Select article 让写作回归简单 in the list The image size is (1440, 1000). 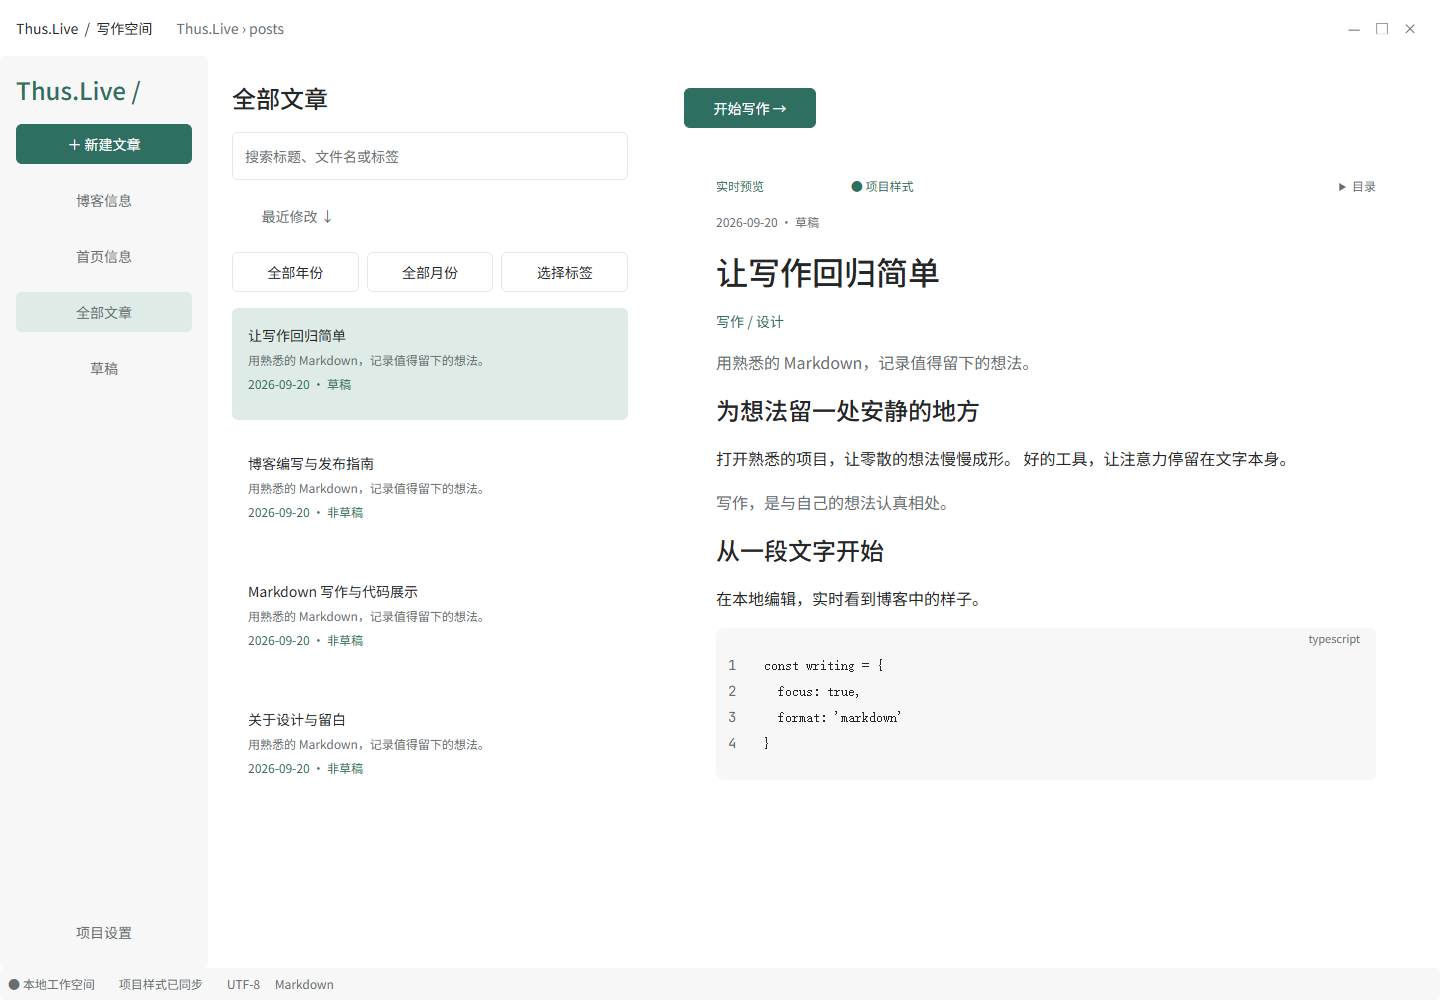coord(430,364)
